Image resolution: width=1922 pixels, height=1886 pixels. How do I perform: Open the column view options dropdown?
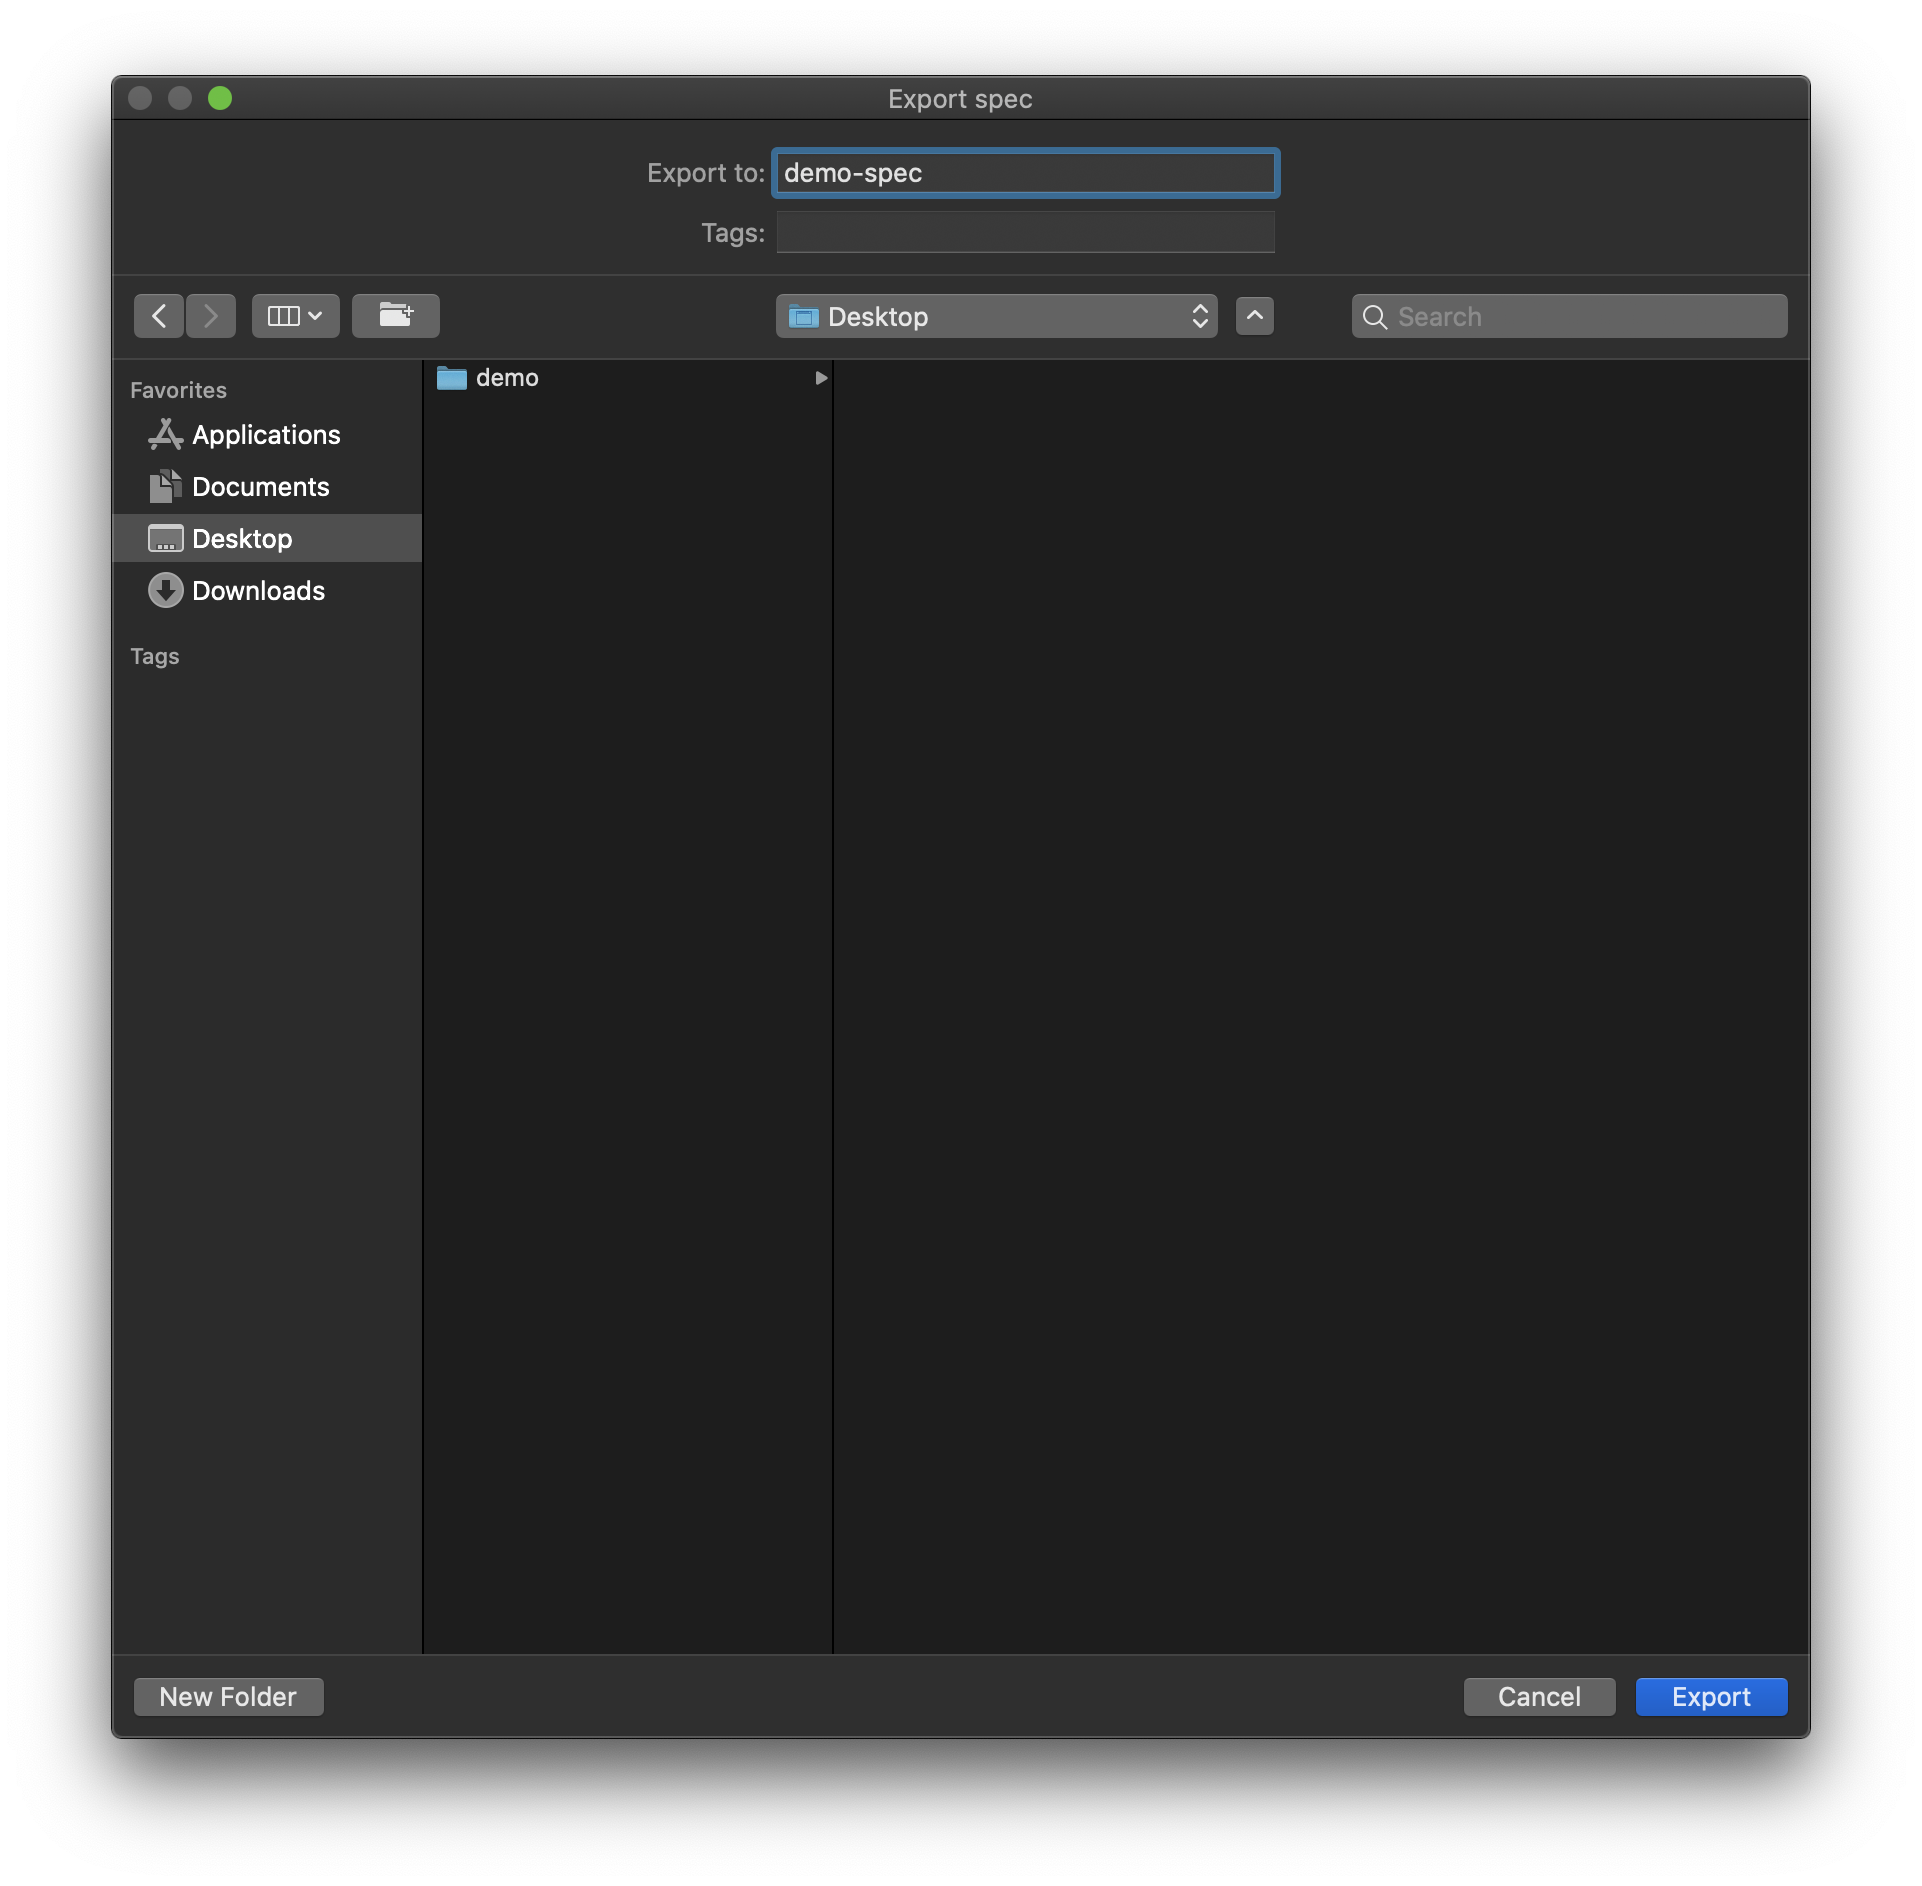295,316
